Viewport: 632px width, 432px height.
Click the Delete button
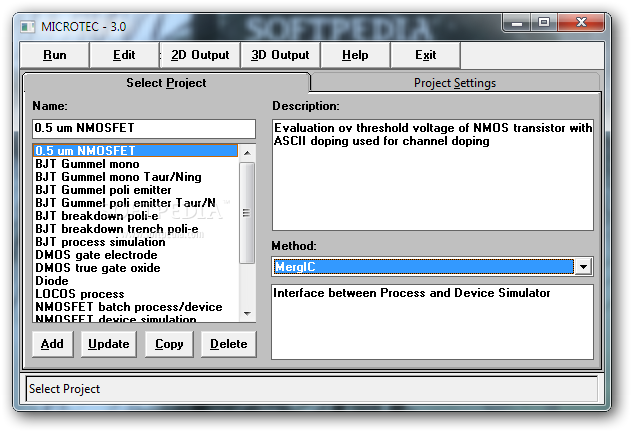click(229, 344)
